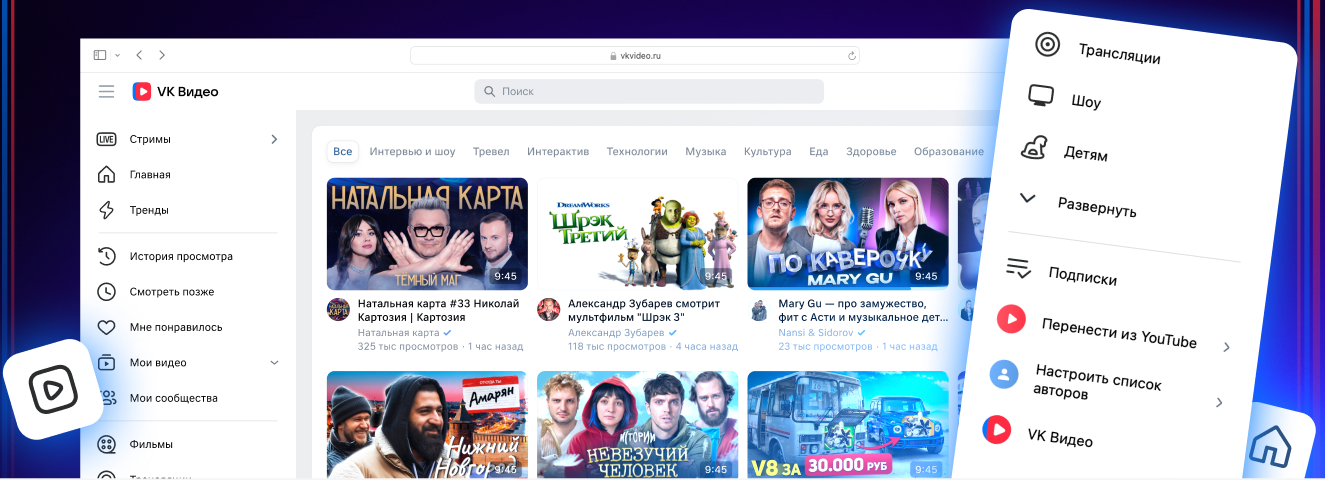Click blue person icon beside Настроить список авторов
Viewport: 1325px width, 480px height.
(1004, 374)
